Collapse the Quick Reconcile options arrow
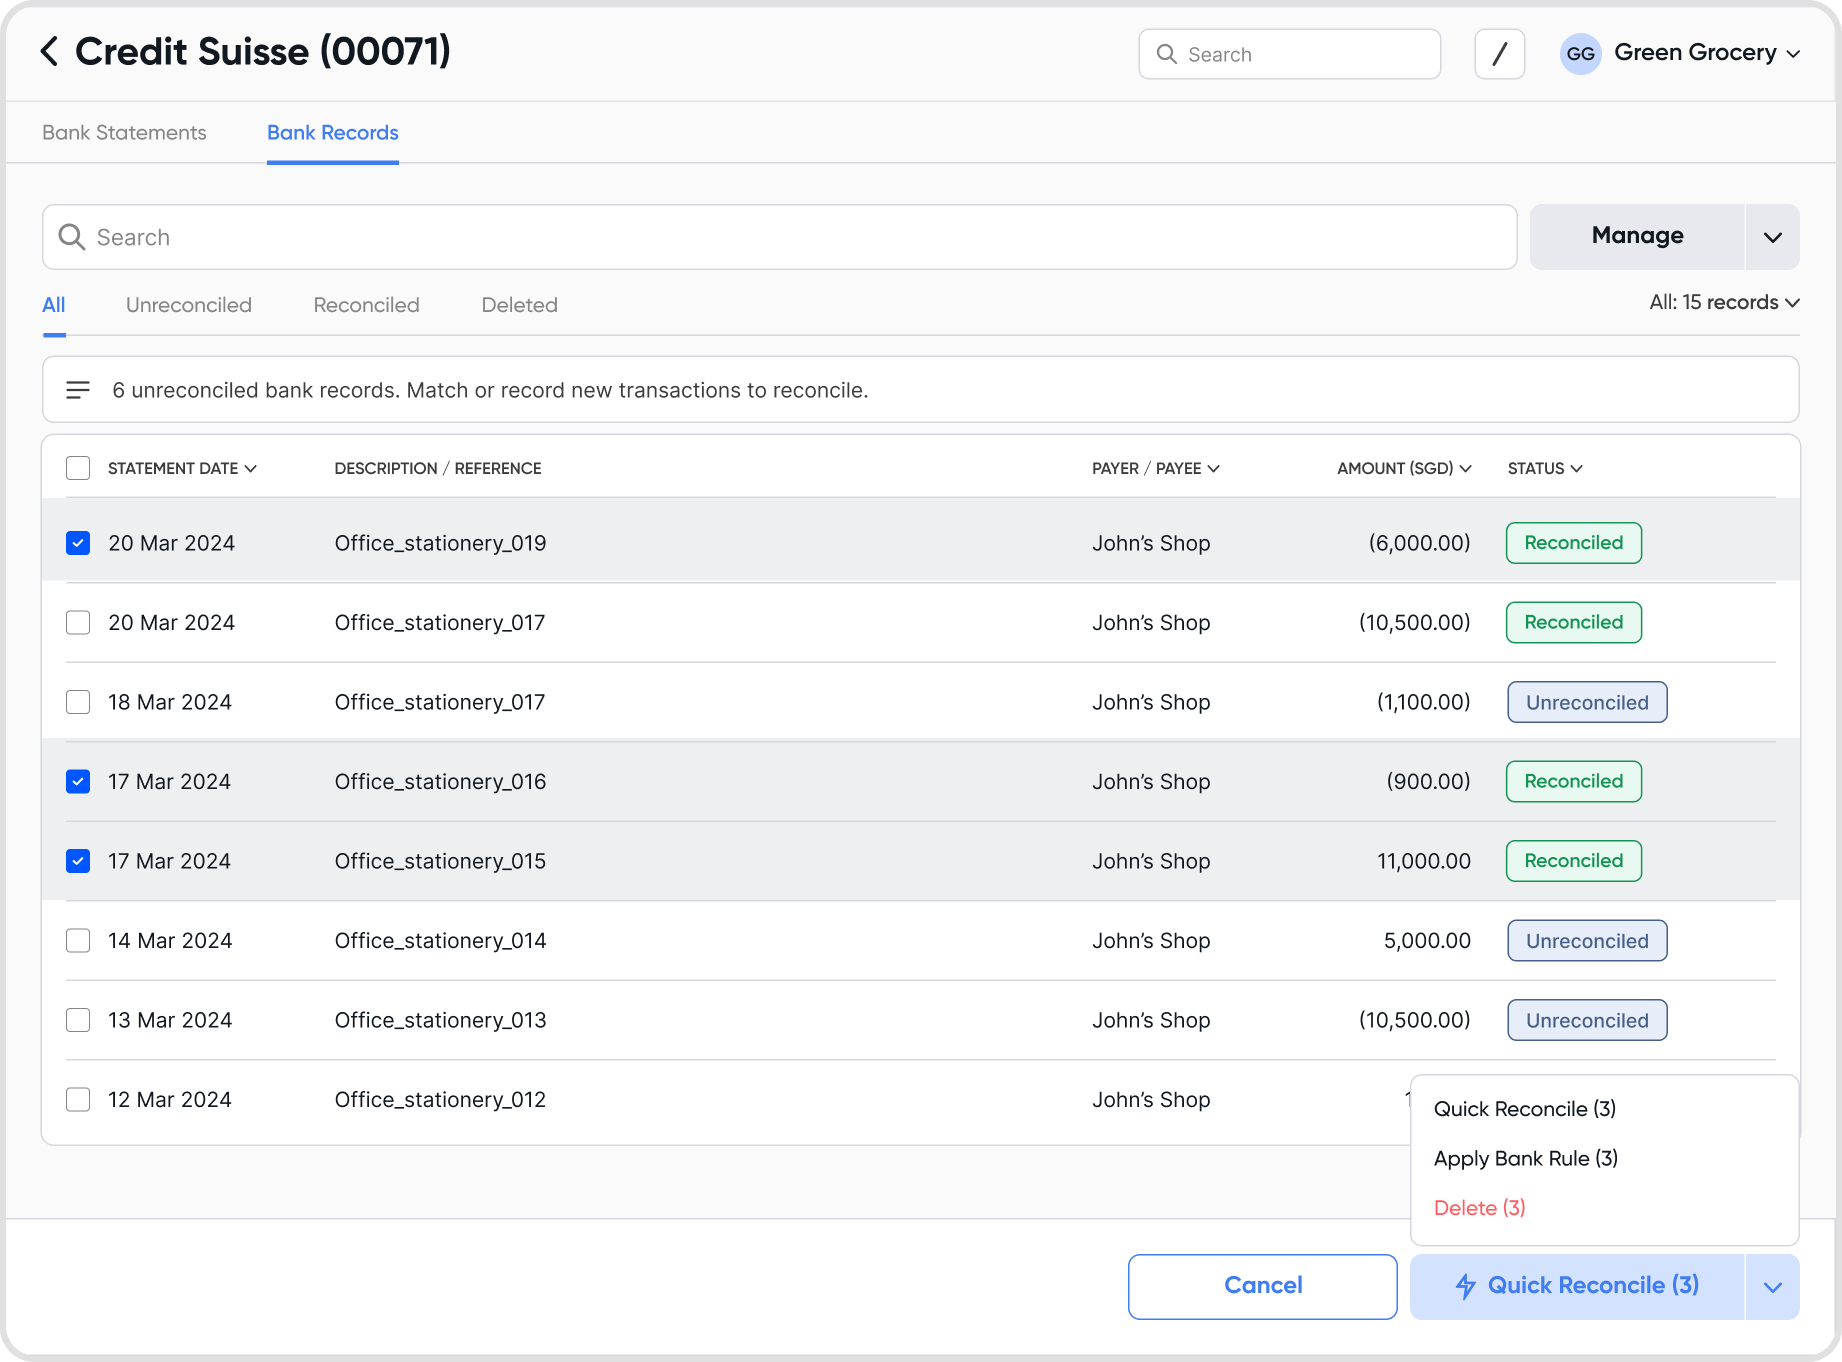The width and height of the screenshot is (1842, 1362). coord(1772,1287)
